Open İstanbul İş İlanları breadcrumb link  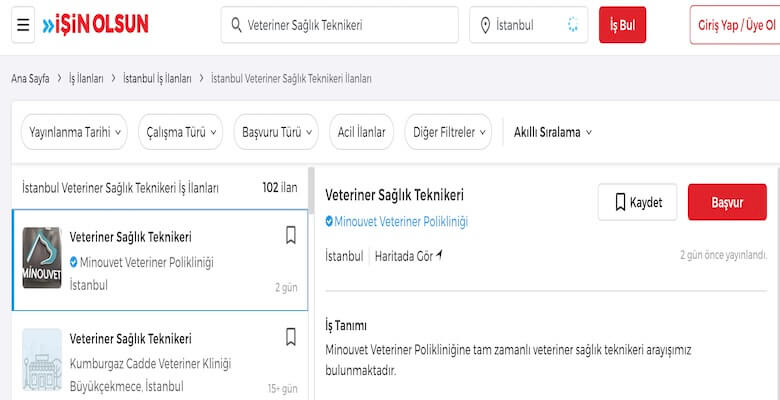click(157, 79)
